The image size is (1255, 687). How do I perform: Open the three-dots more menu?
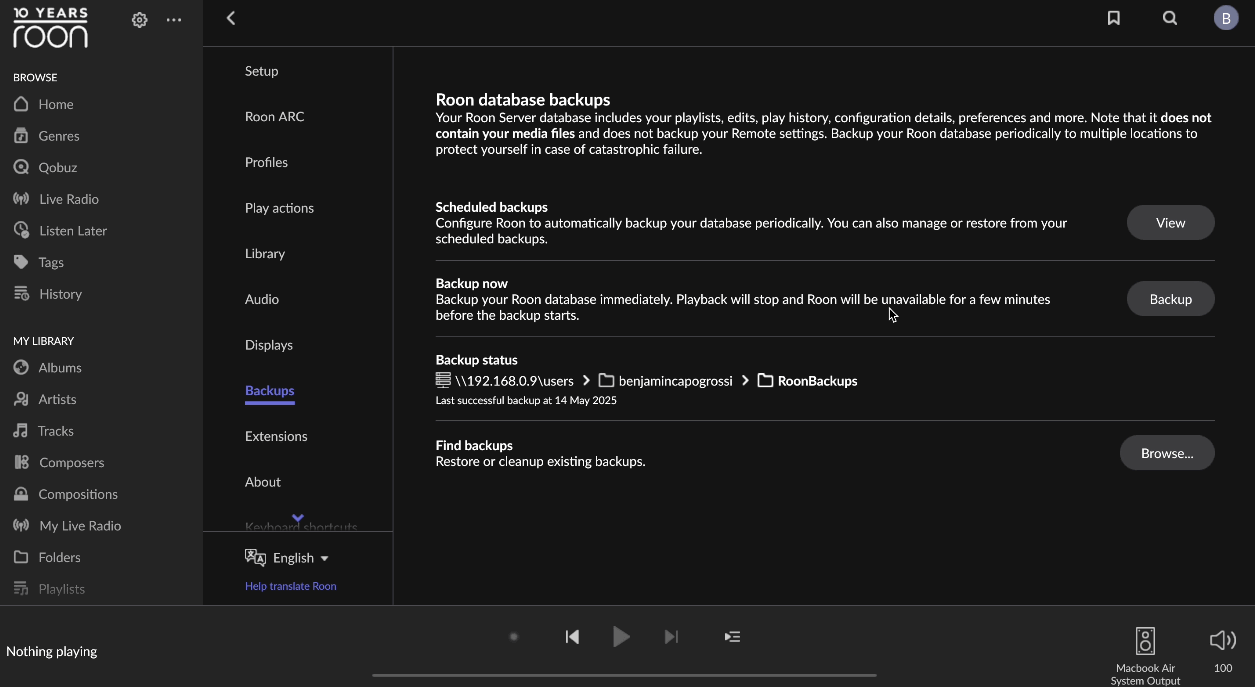click(x=174, y=20)
